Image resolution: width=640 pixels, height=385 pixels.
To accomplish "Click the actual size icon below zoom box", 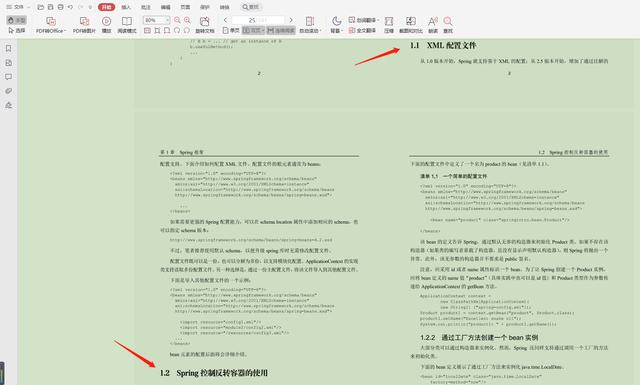I will [147, 31].
